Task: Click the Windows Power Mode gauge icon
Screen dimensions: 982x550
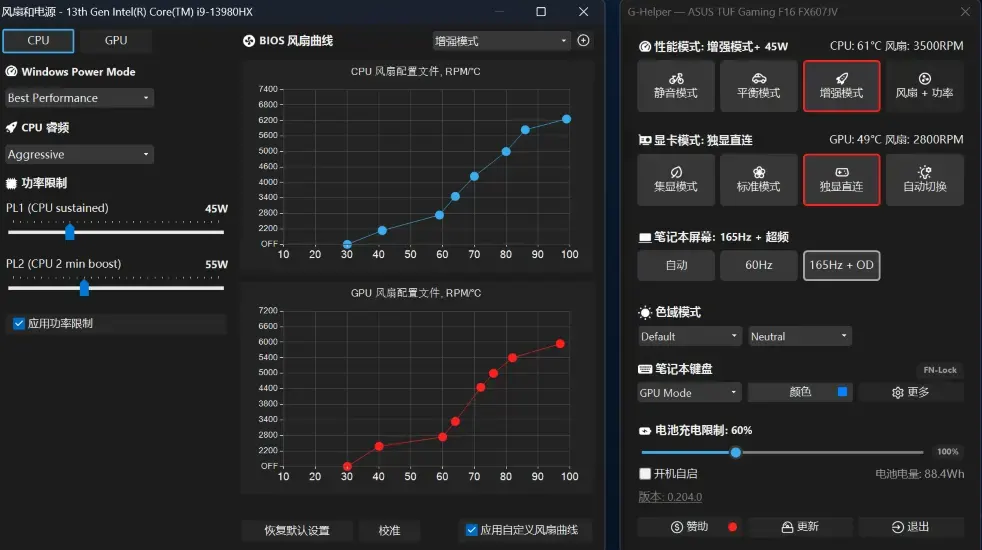Action: coord(11,71)
